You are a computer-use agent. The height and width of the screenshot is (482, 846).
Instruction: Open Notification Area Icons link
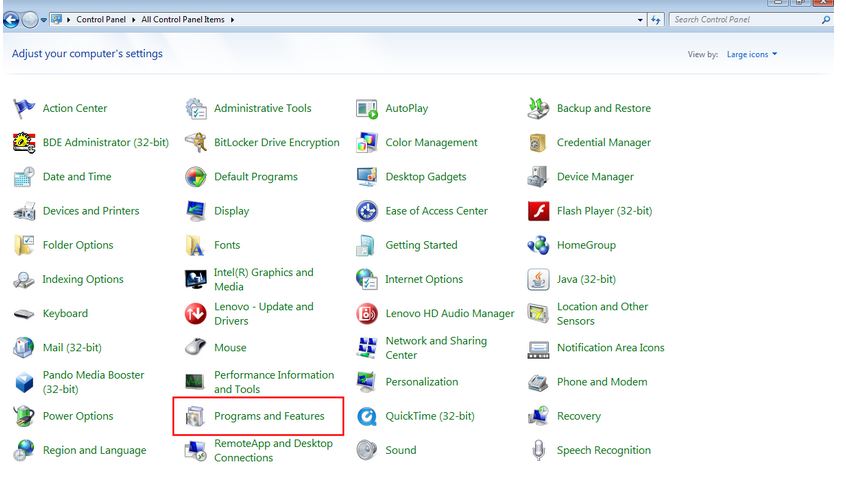coord(610,348)
